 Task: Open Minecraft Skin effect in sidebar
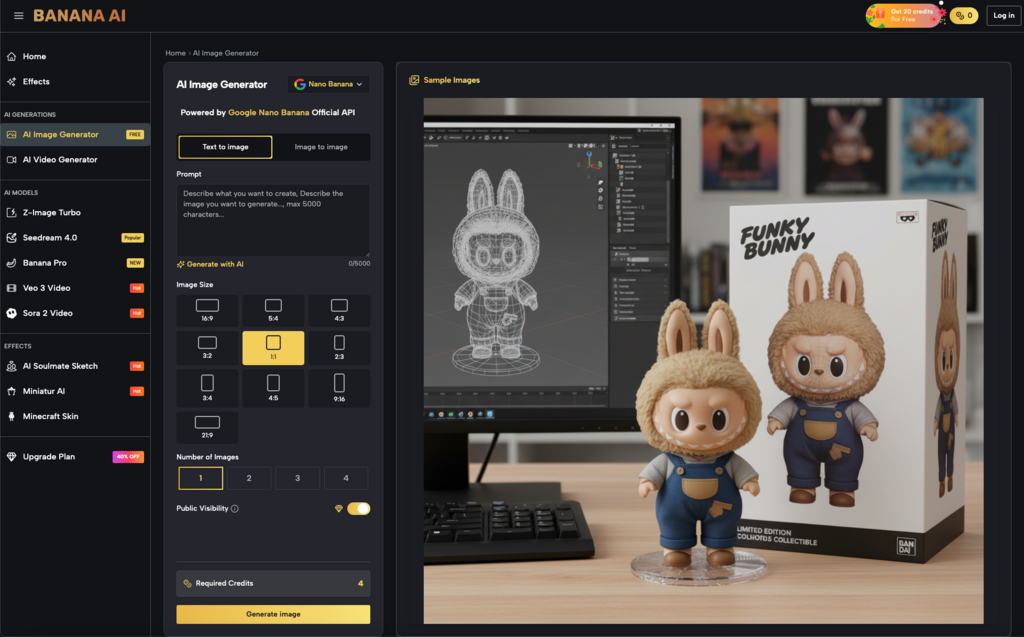pos(50,416)
